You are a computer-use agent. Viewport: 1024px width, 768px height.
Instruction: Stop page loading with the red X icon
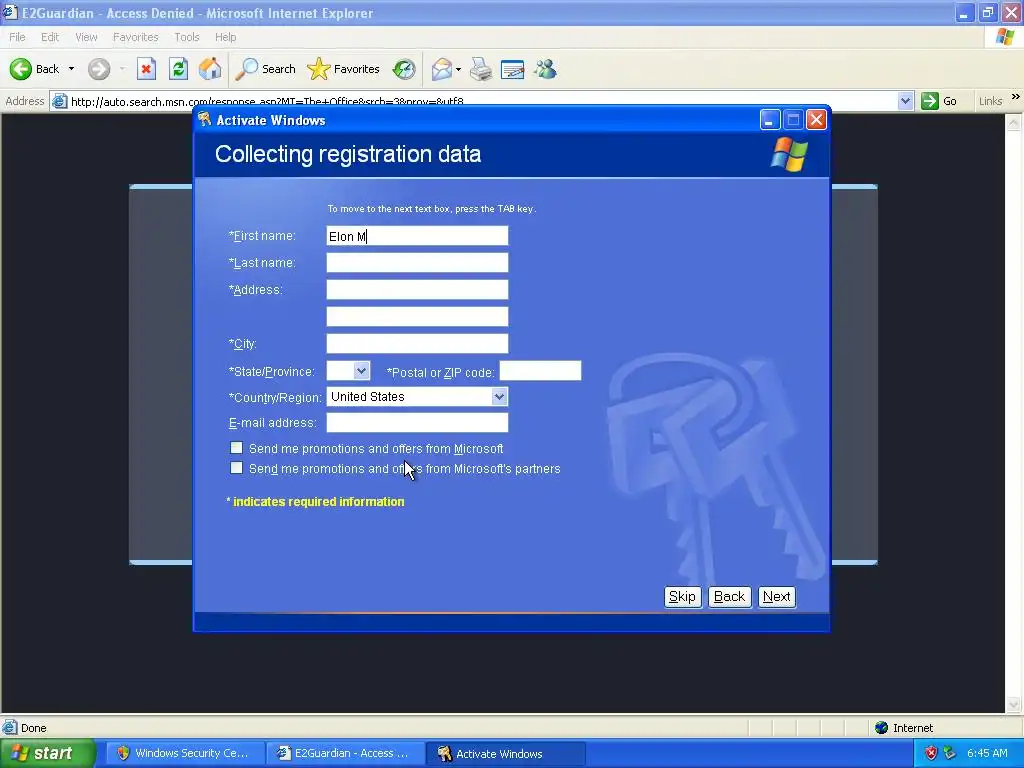(146, 69)
